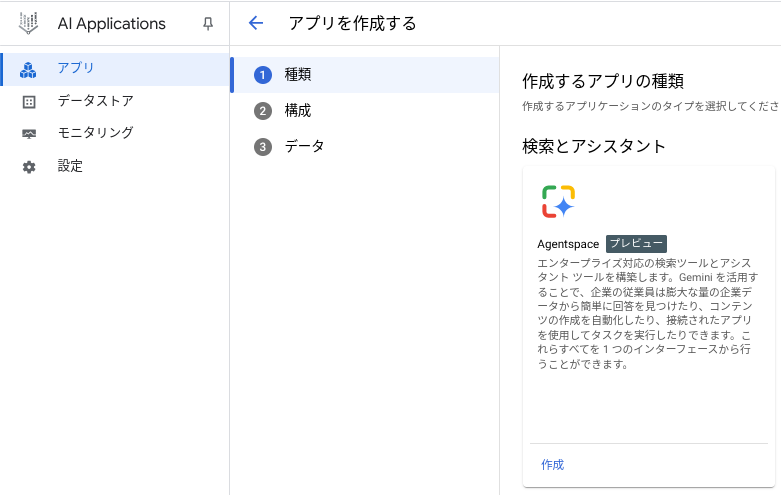
Task: Click the step 2 number circle
Action: [263, 111]
